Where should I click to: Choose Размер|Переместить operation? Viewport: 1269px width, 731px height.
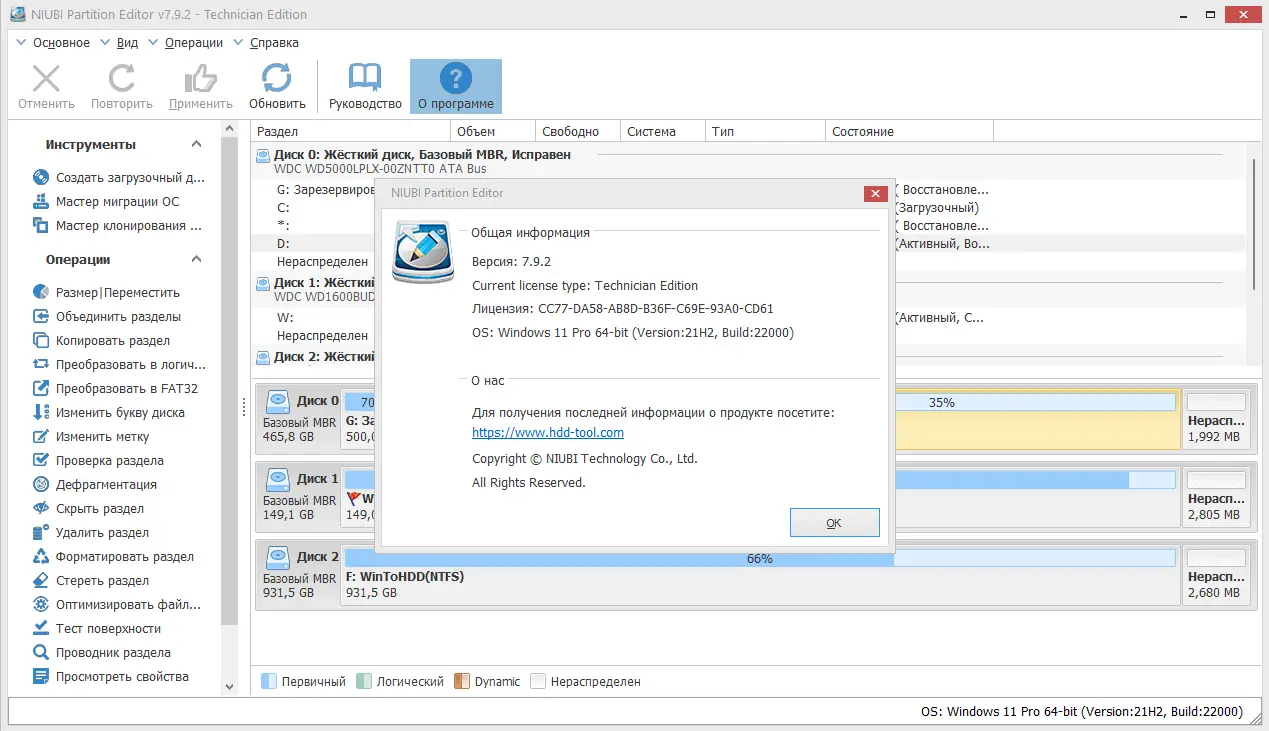[106, 293]
